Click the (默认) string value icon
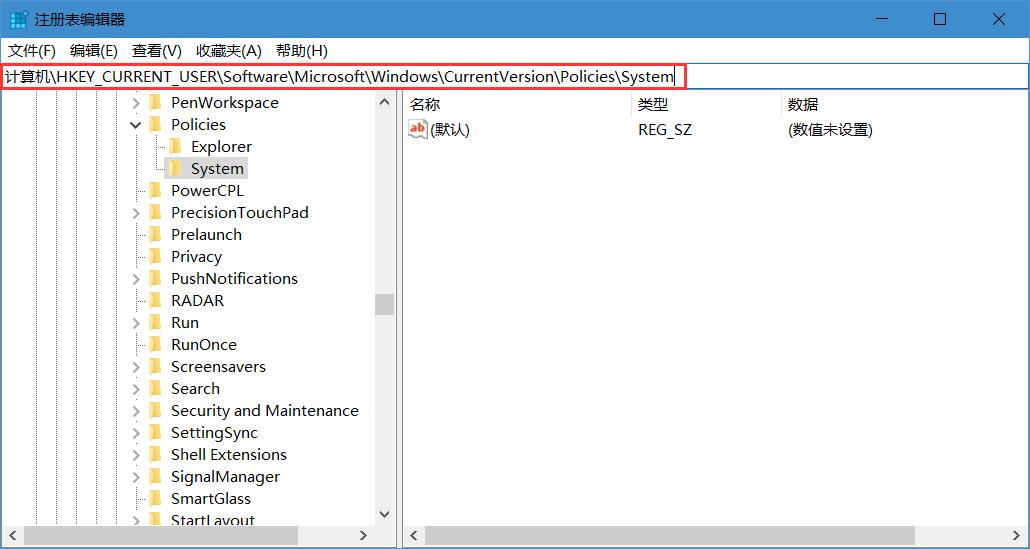Image resolution: width=1030 pixels, height=549 pixels. (x=418, y=129)
